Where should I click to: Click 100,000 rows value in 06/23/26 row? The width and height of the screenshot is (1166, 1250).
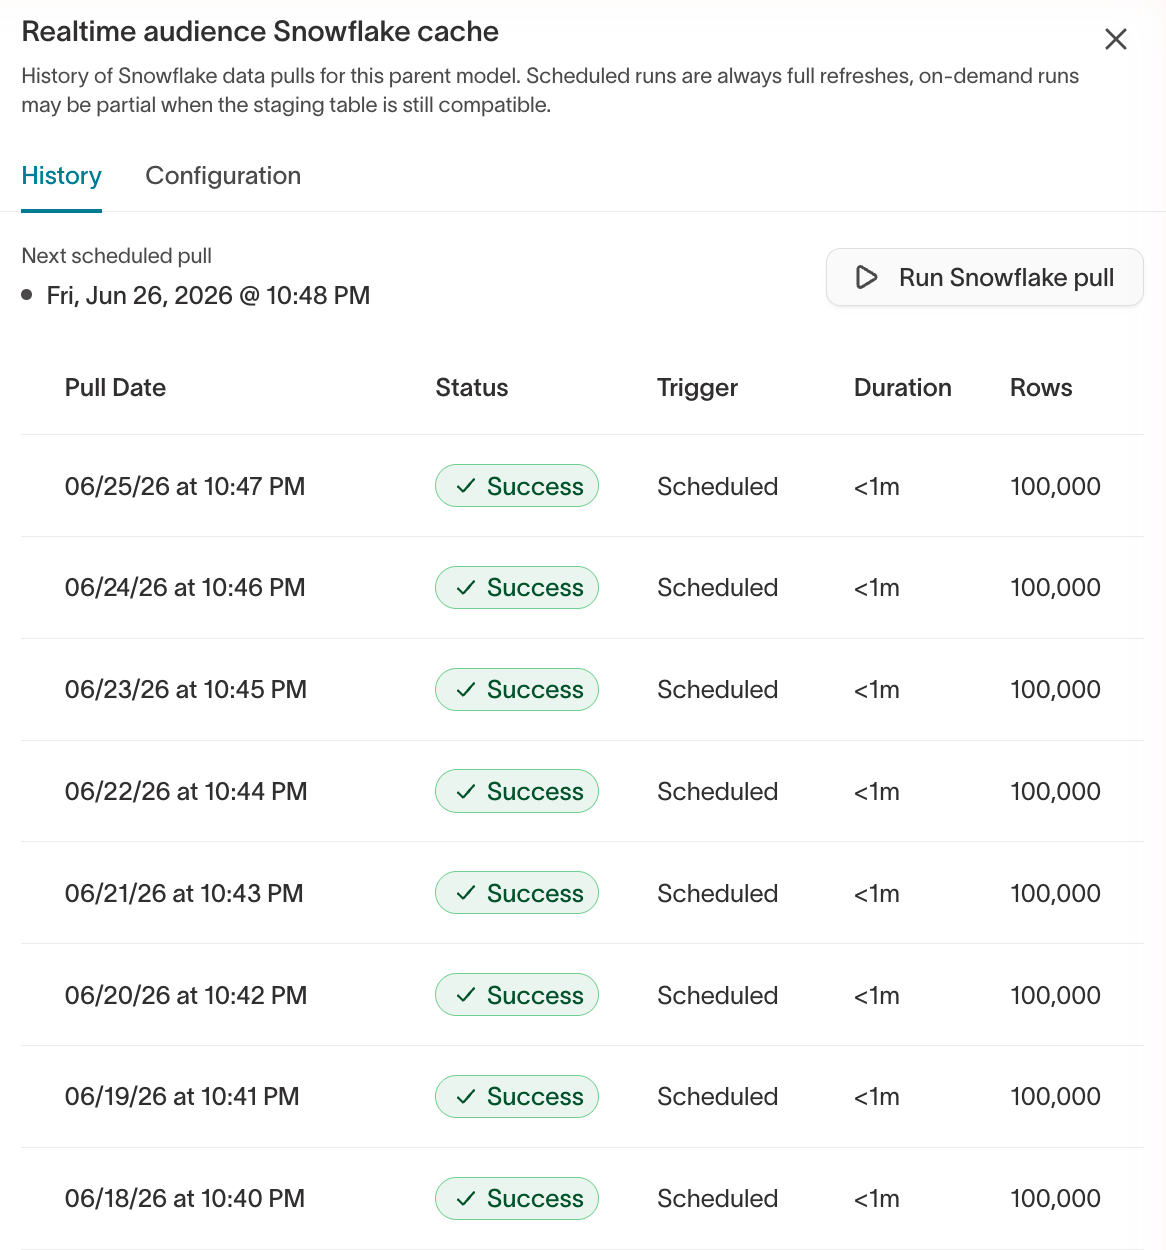[1055, 690]
